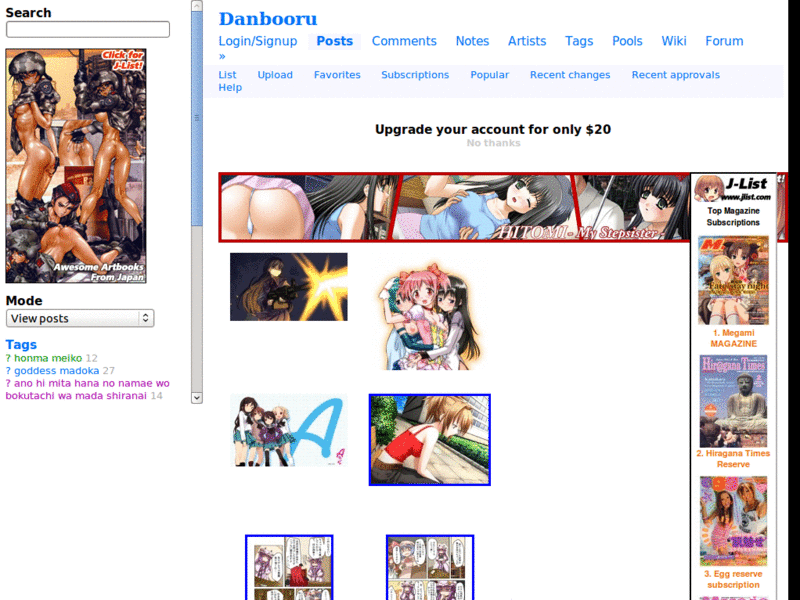Click the Tags sidebar heading
Screen dimensions: 800x600
coord(21,344)
